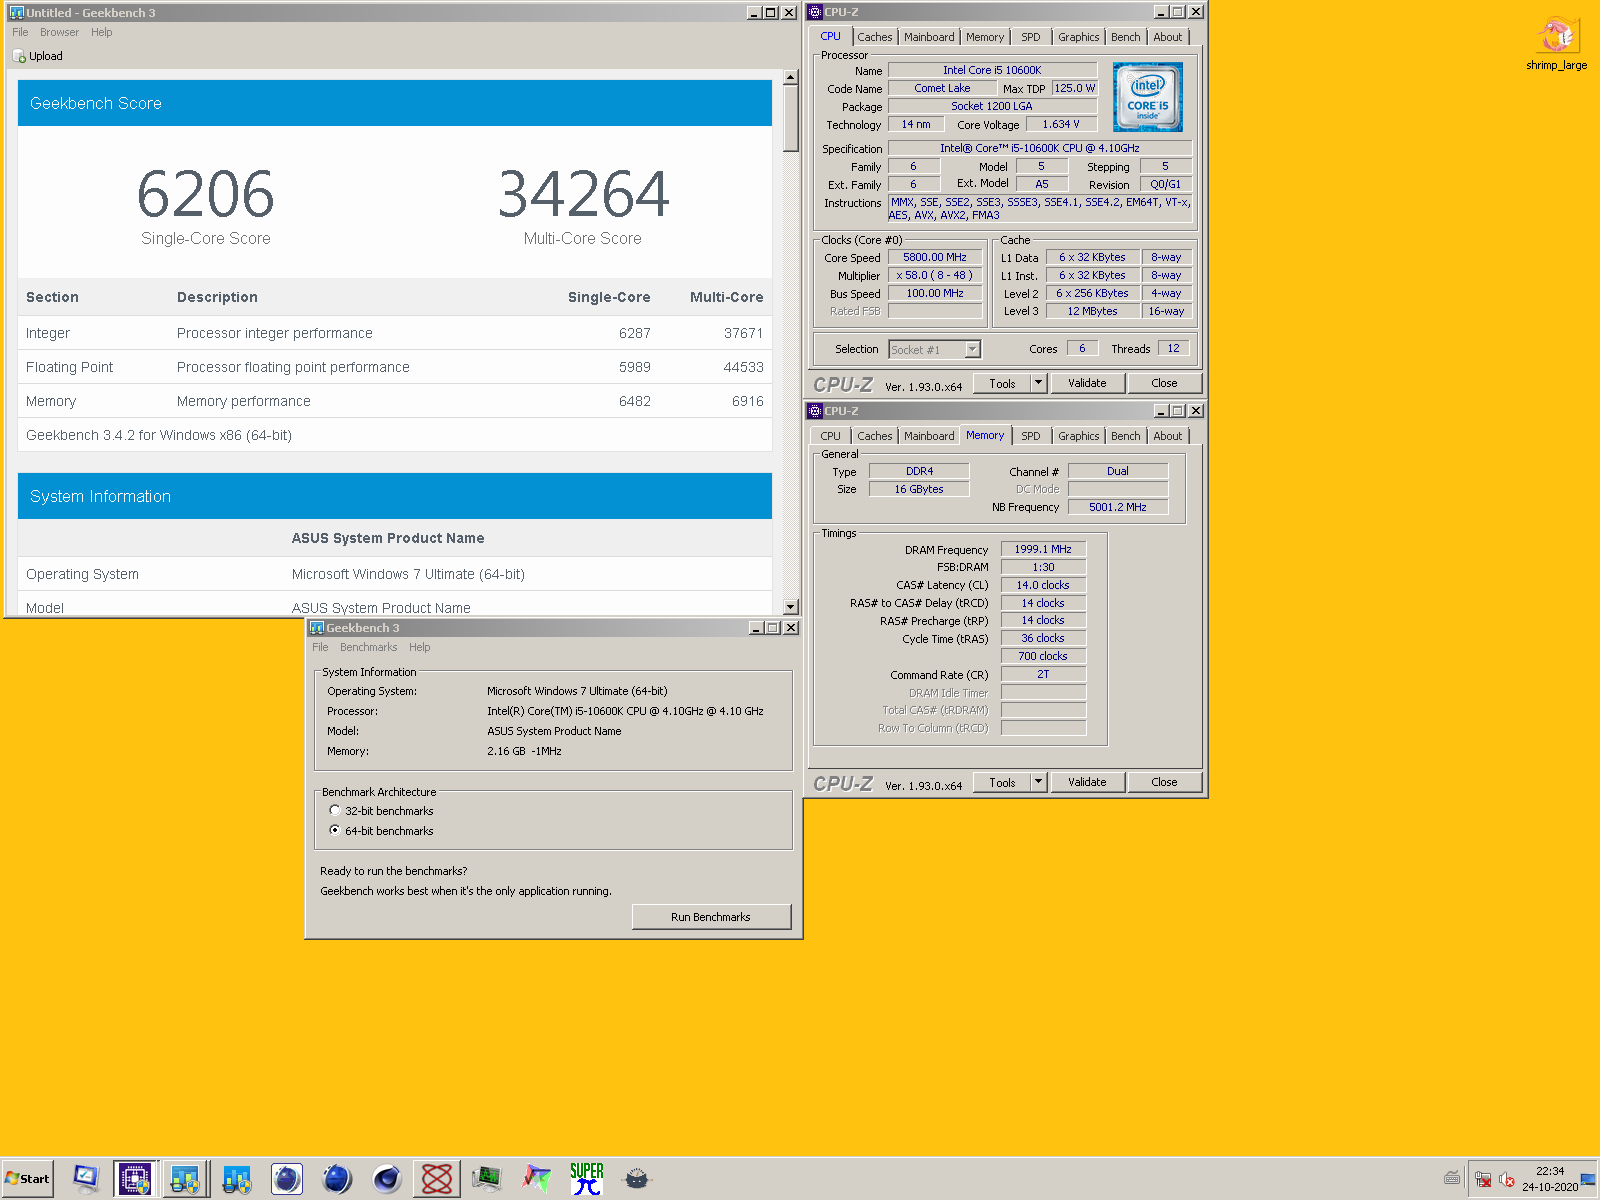Open the green graph monitor taskbar icon

point(487,1179)
